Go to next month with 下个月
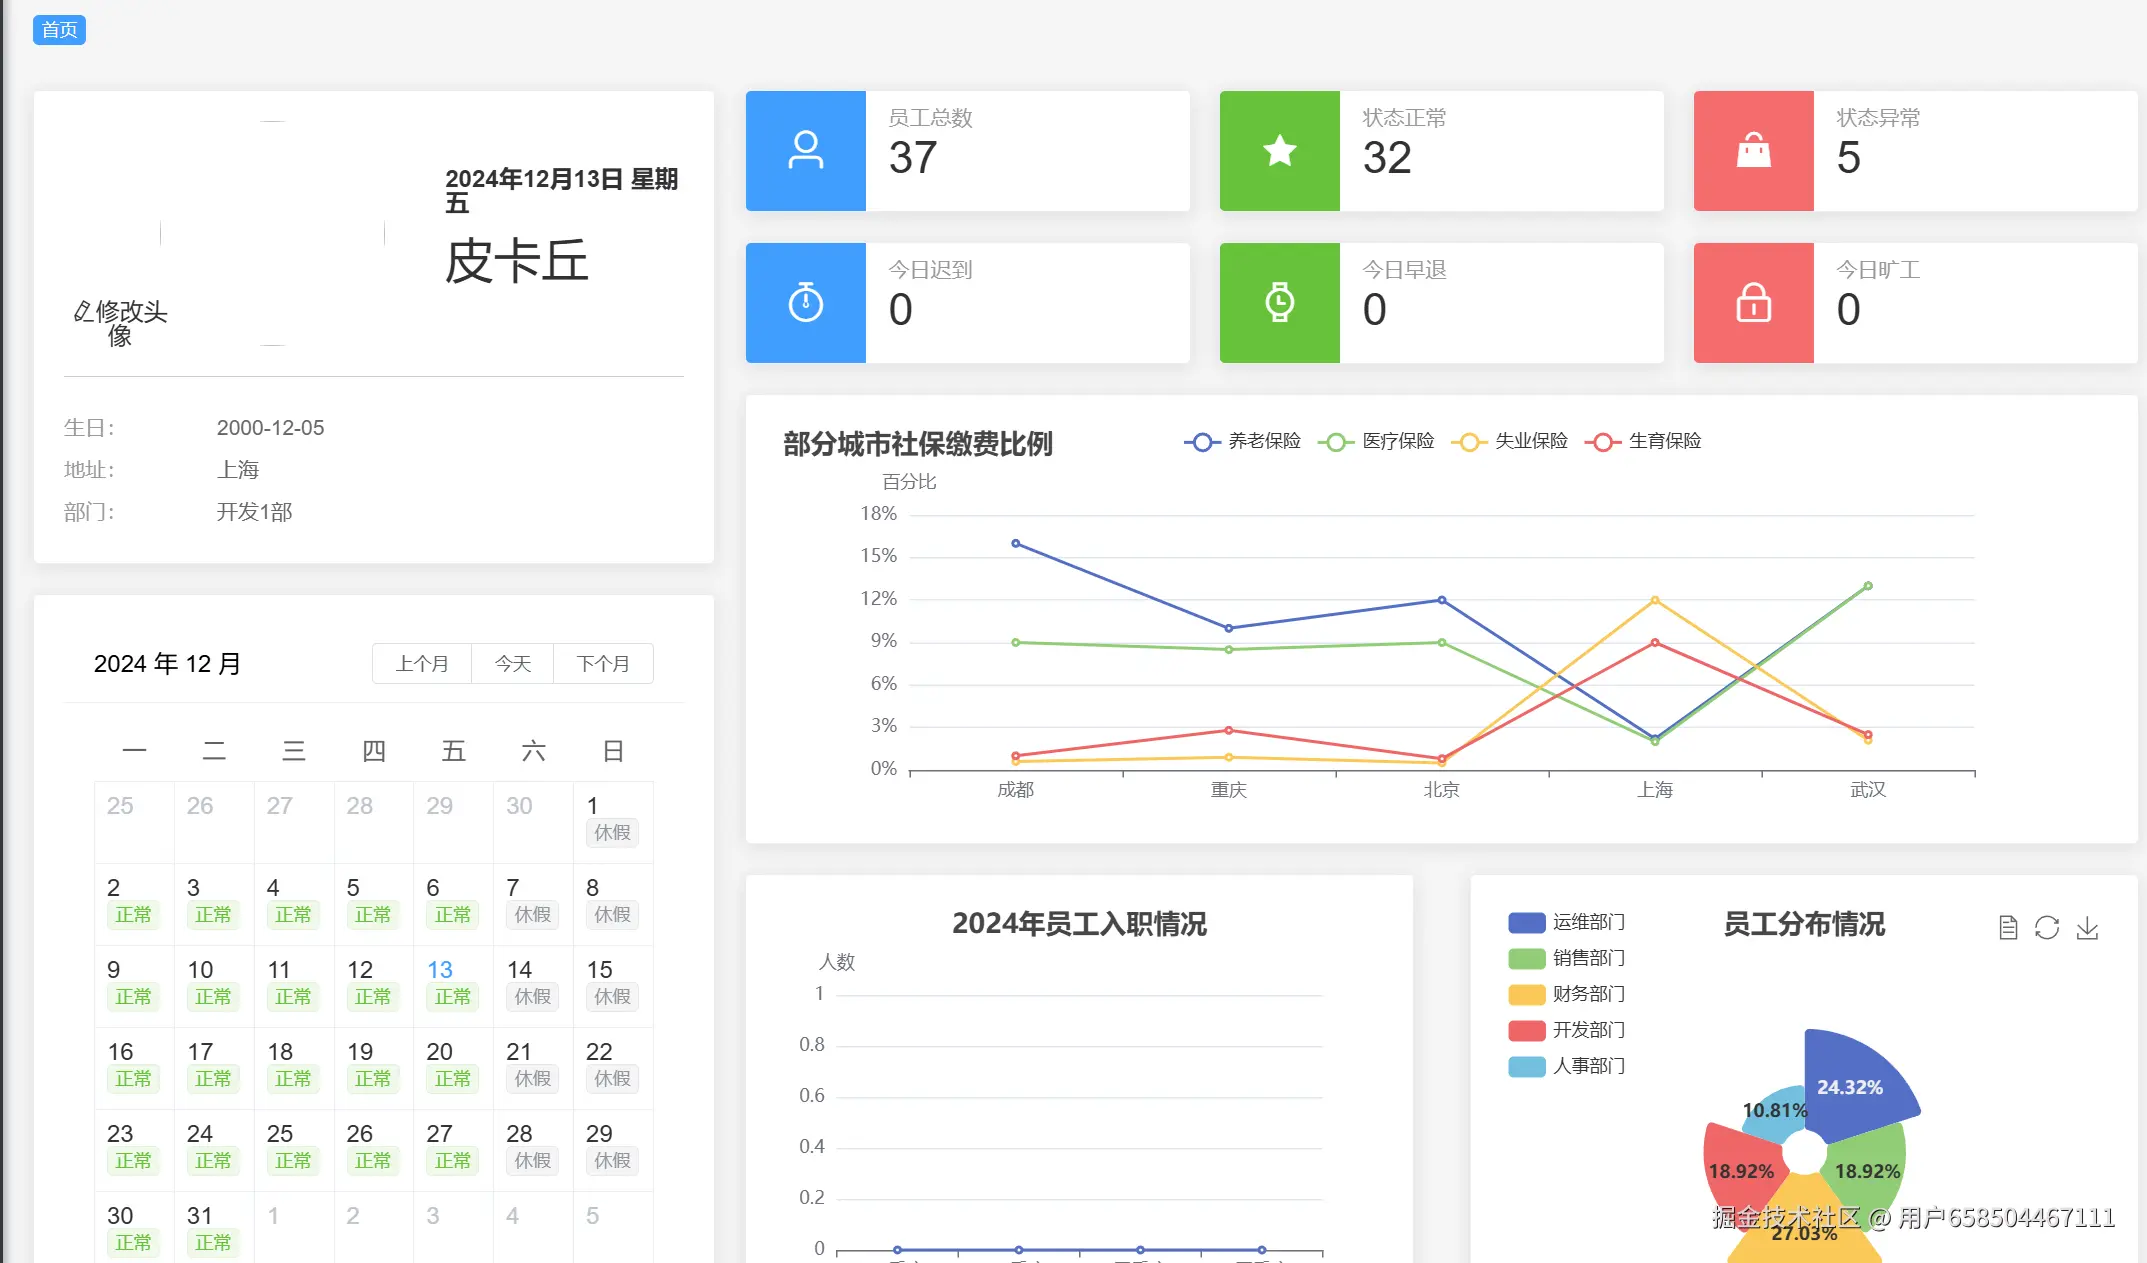The height and width of the screenshot is (1263, 2147). [x=603, y=664]
